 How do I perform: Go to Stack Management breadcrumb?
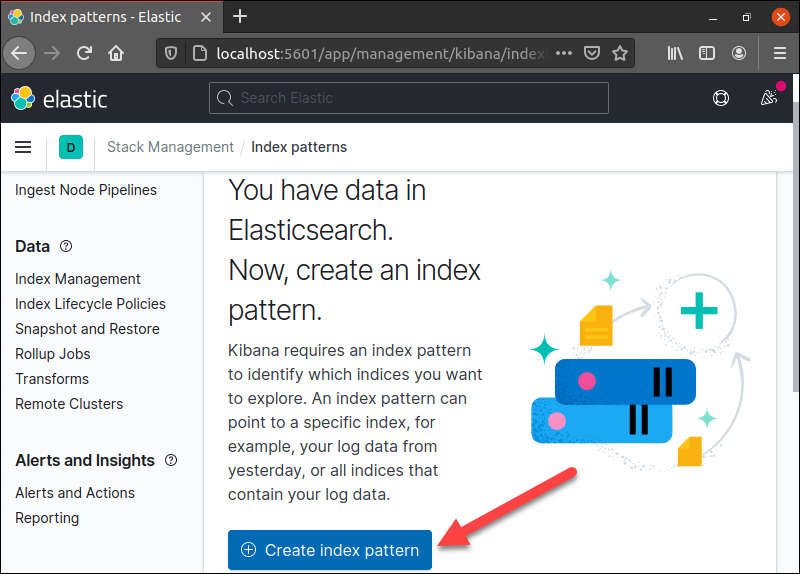click(x=170, y=147)
